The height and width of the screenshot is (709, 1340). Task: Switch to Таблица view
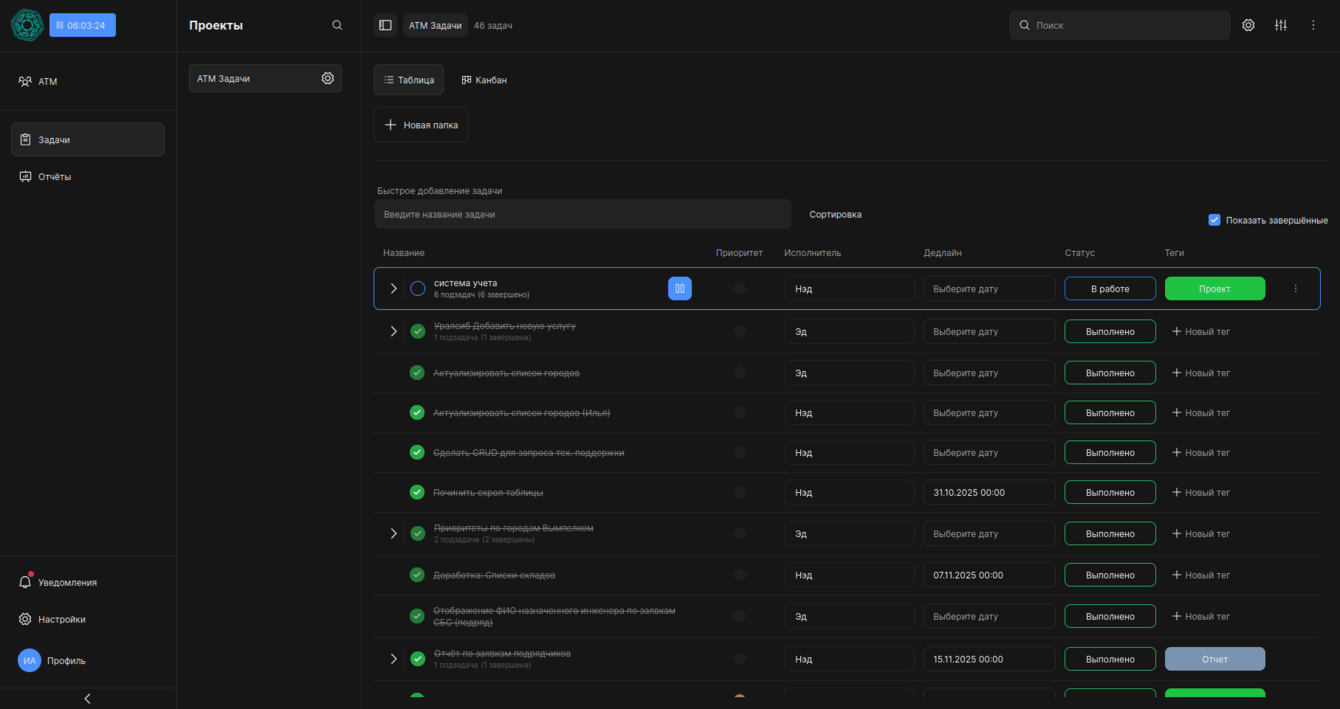(409, 80)
